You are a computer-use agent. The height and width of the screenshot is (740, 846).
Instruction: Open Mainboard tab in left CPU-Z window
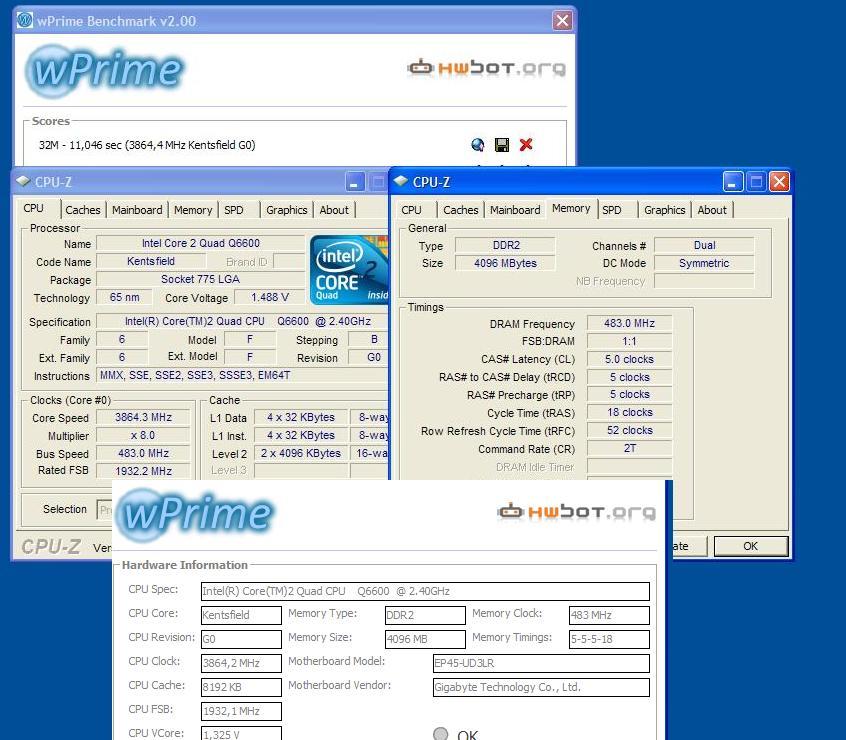(x=137, y=210)
